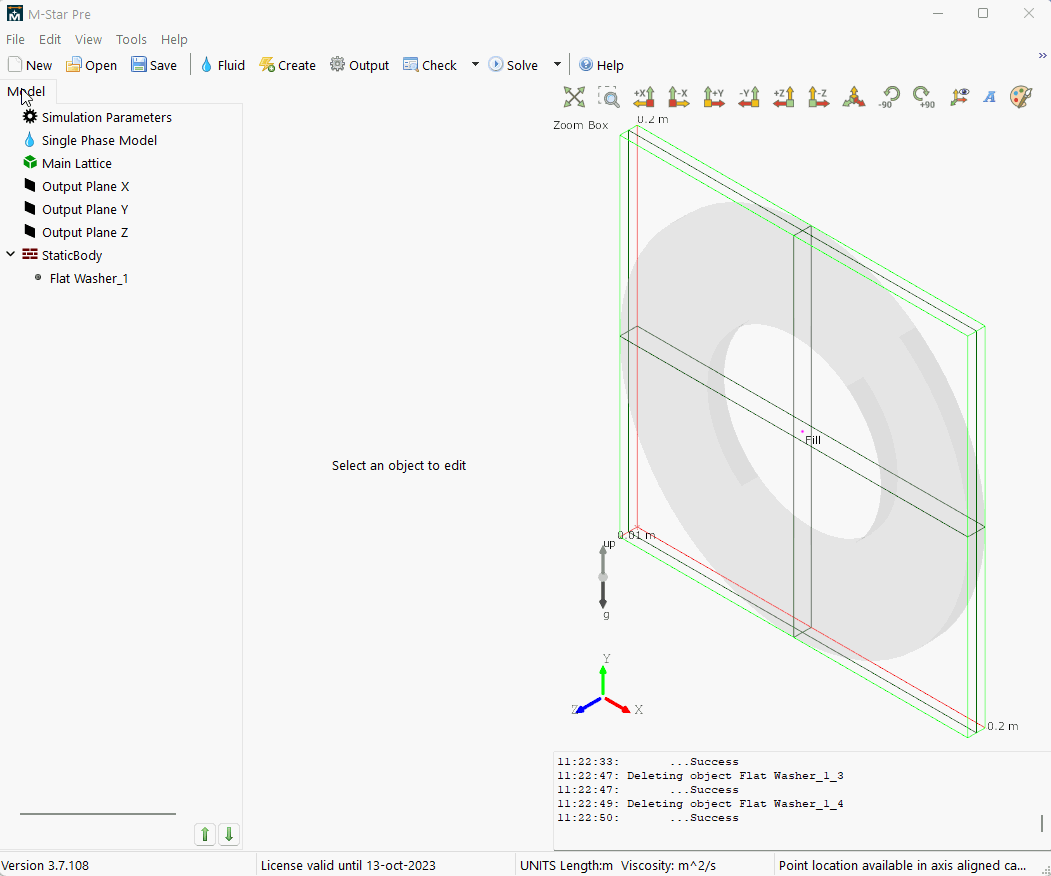1051x876 pixels.
Task: Select Flat Washer_1 in the tree
Action: 88,278
